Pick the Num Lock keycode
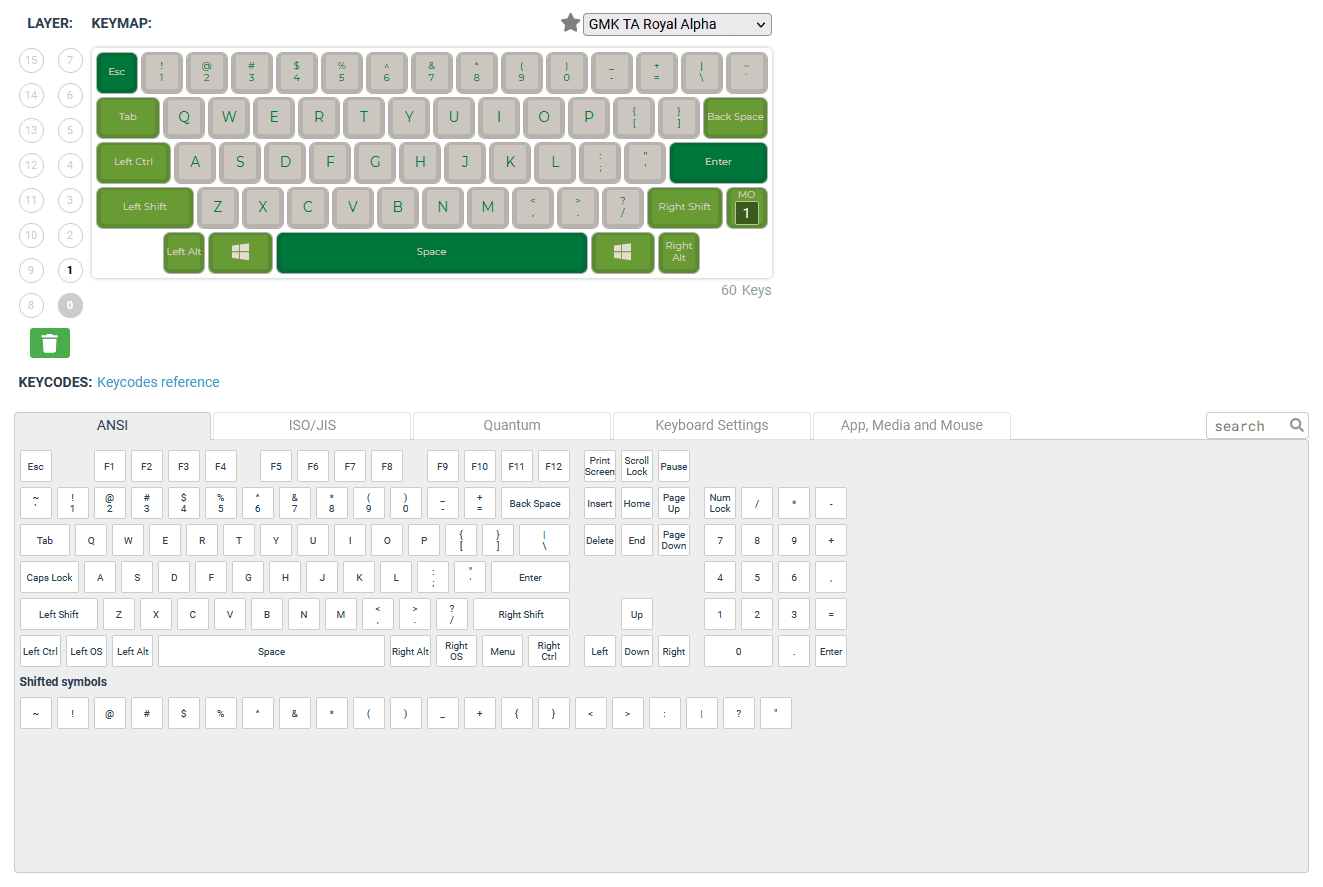Screen dimensions: 1323x887 pos(720,503)
